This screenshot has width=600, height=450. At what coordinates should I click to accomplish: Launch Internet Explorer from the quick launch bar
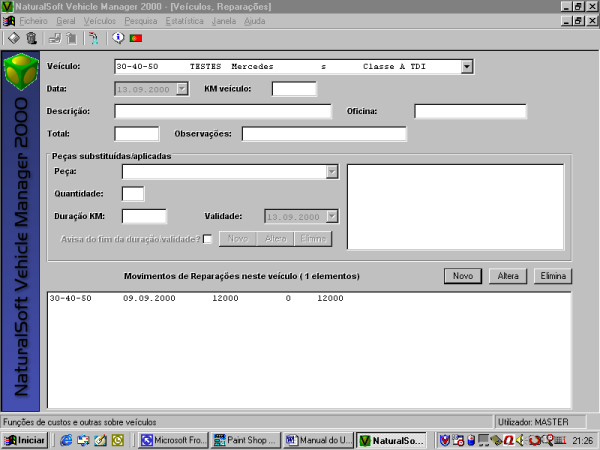pyautogui.click(x=66, y=440)
